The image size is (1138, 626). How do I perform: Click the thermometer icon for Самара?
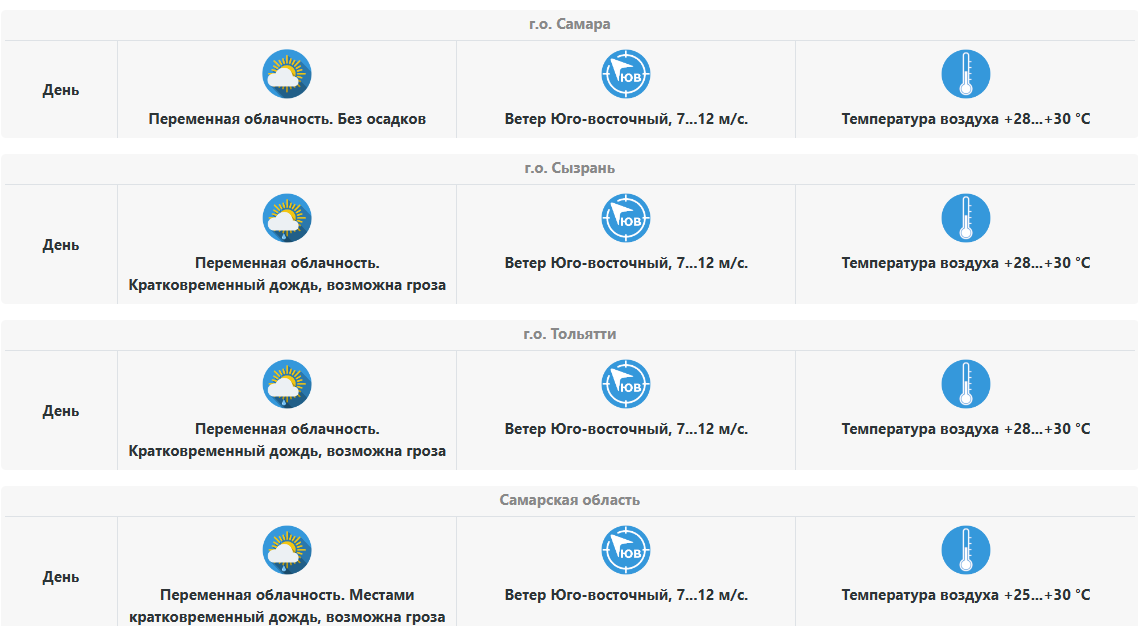[x=966, y=74]
